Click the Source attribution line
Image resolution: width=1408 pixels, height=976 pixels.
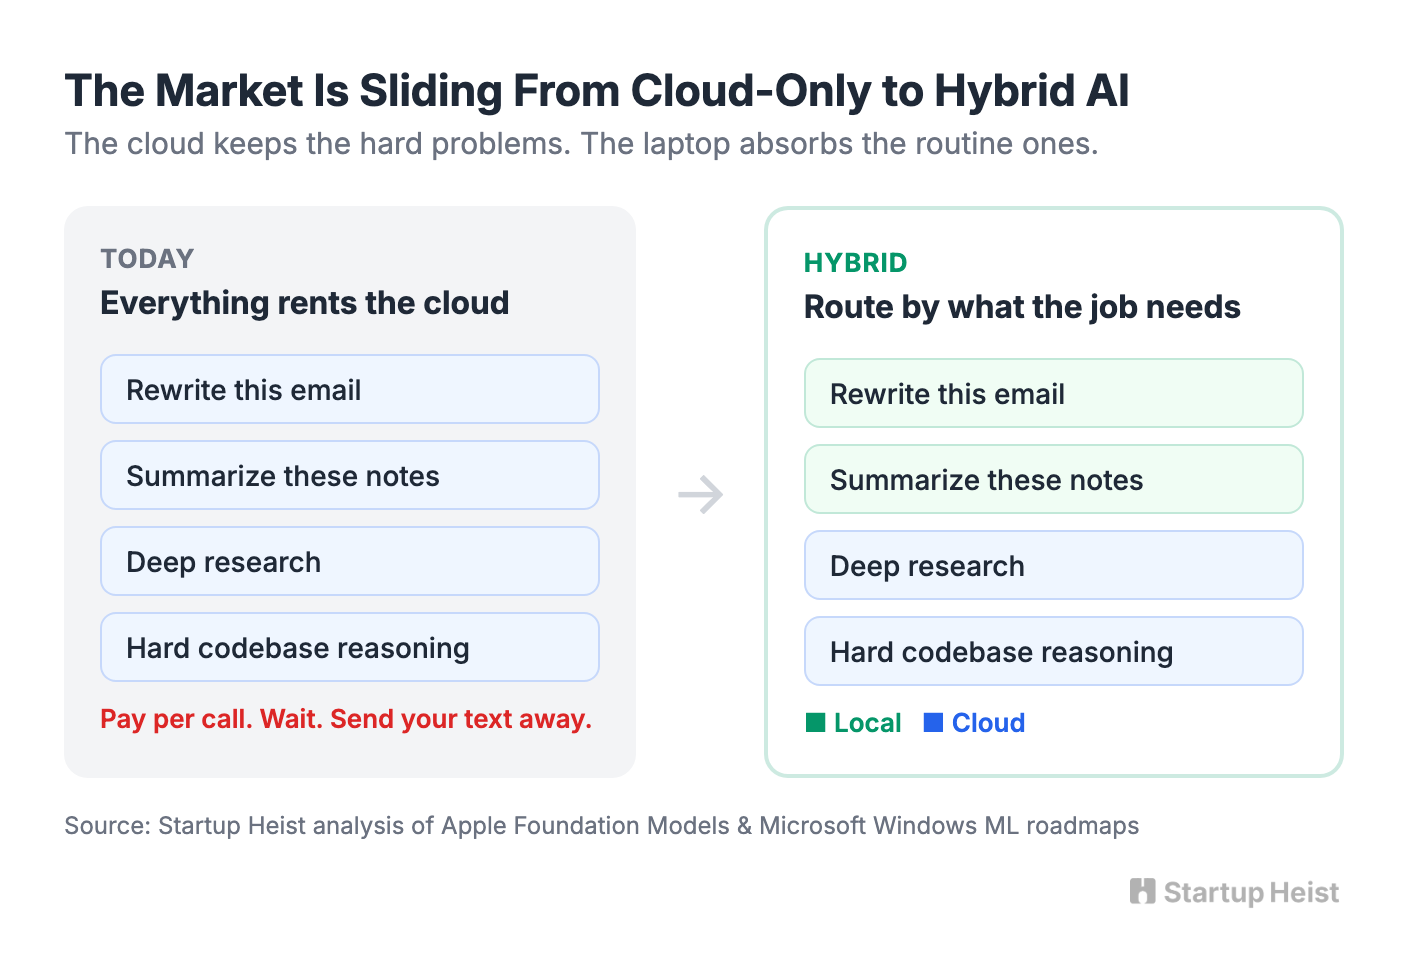click(602, 826)
